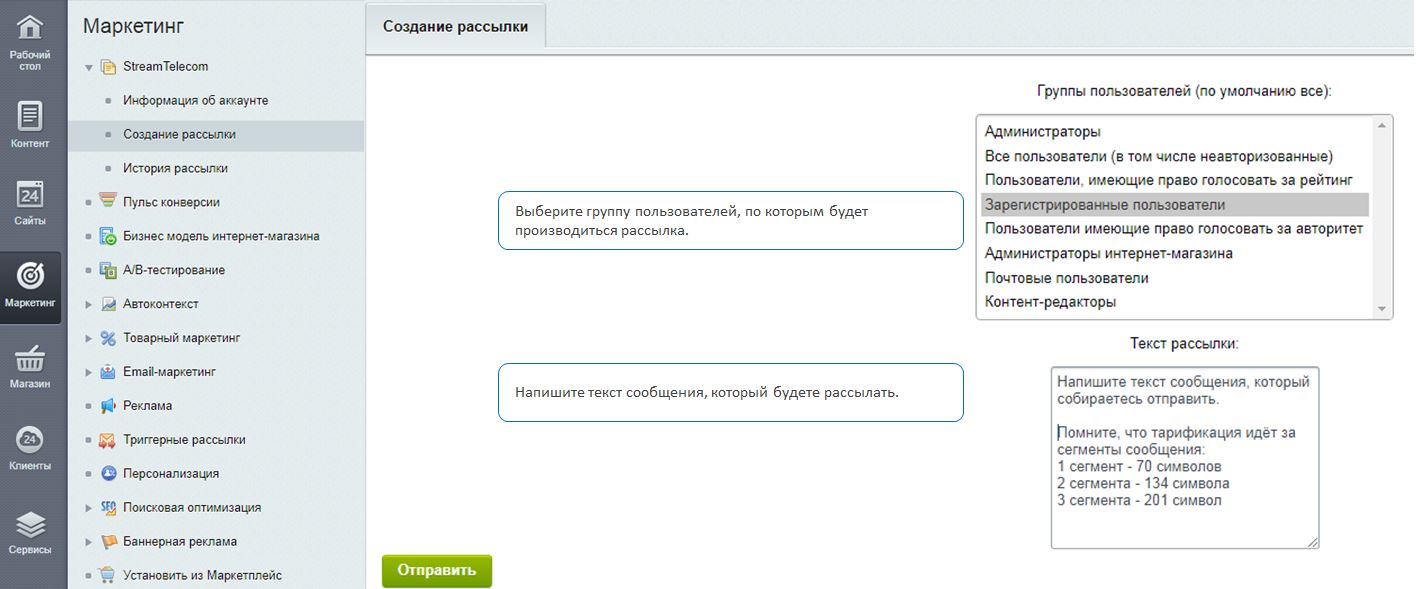
Task: Open the Клиенты sidebar icon
Action: coord(30,440)
